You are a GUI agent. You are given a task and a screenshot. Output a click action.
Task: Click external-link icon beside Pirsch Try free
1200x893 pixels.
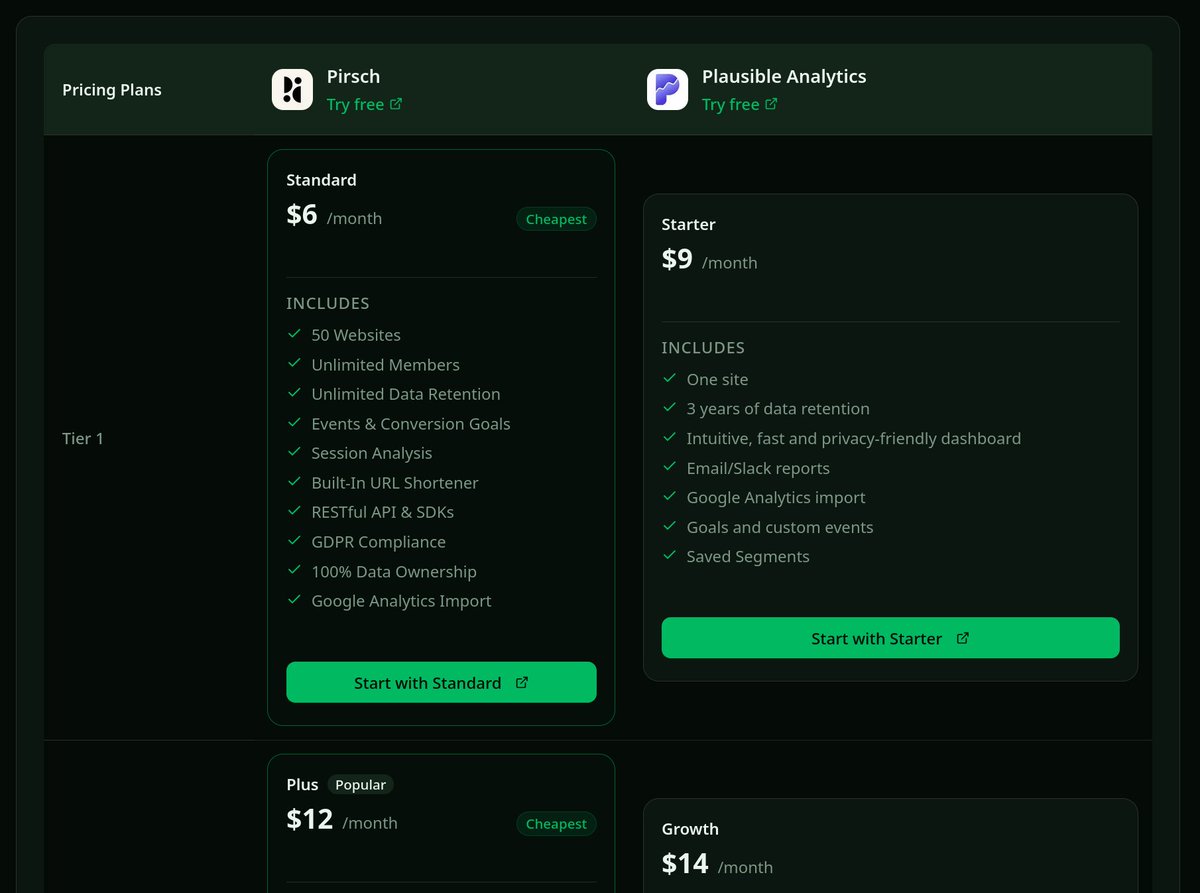[396, 103]
